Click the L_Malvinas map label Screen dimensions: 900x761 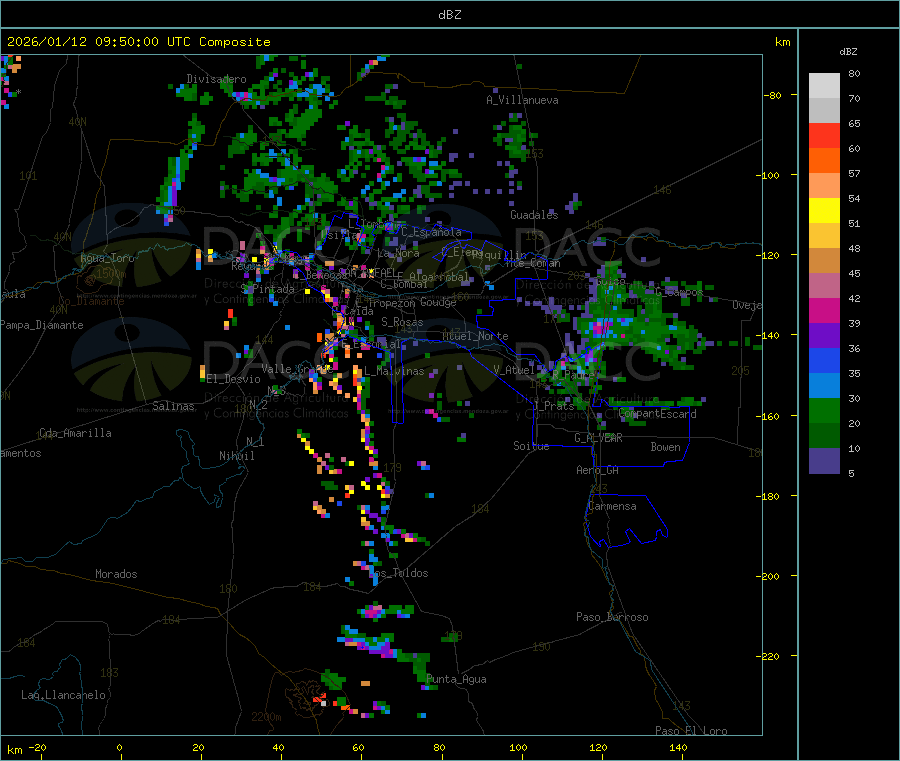click(x=394, y=371)
